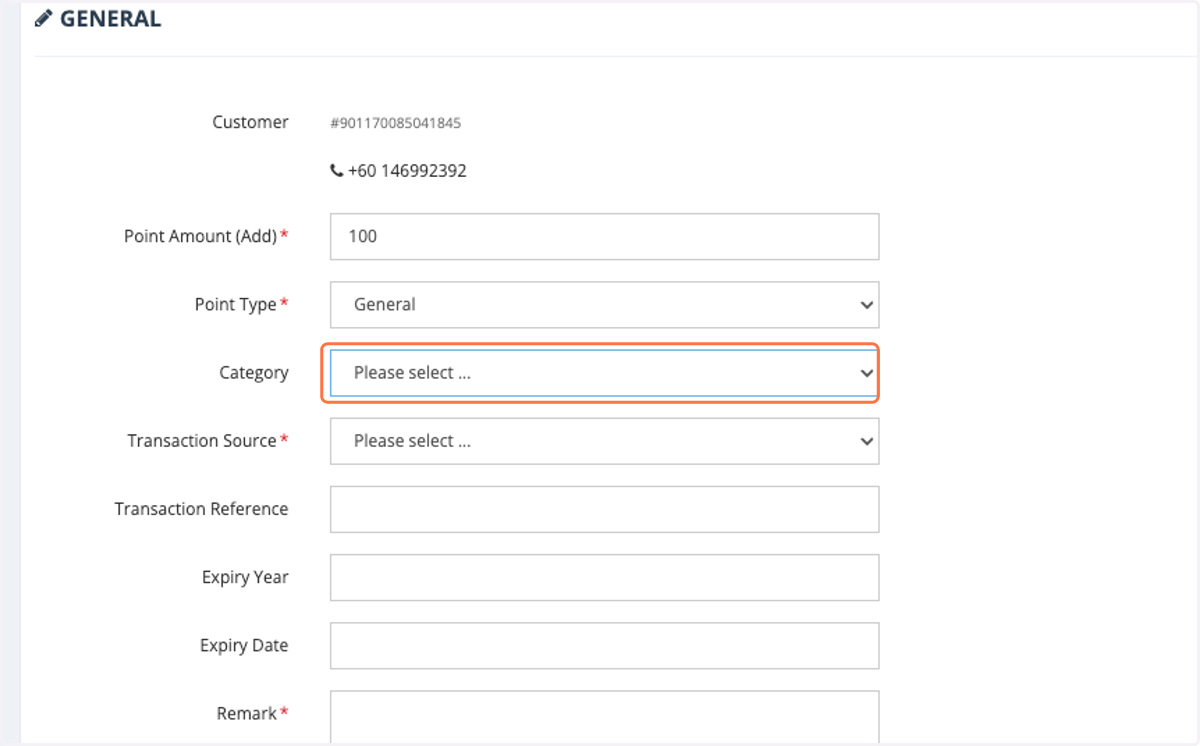Click the Transaction Source label
This screenshot has height=746, width=1200.
coord(201,441)
